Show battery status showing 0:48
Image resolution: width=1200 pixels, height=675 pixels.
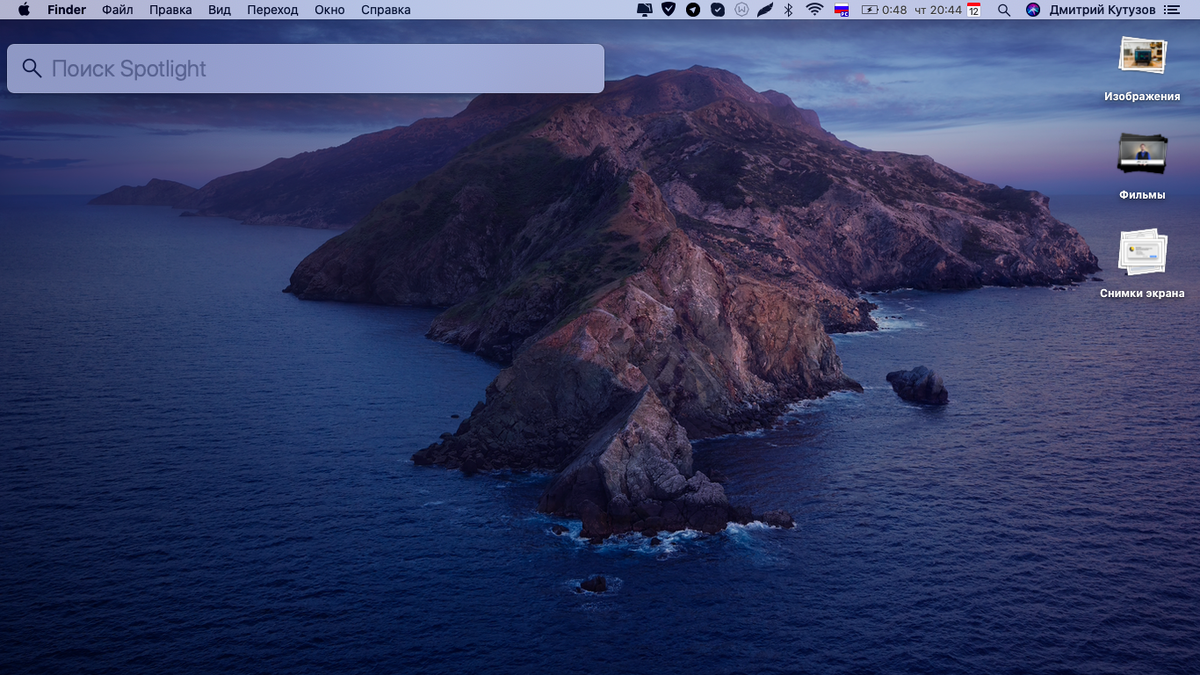click(x=883, y=10)
